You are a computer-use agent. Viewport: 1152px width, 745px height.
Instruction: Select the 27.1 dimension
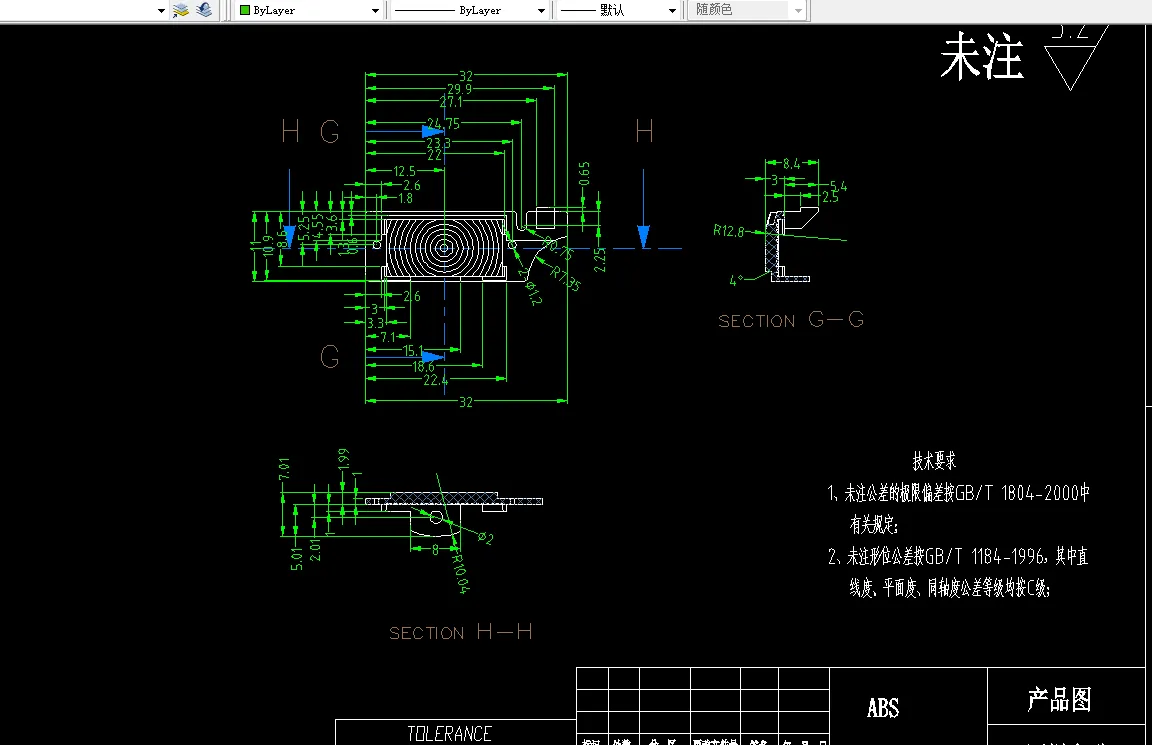tap(451, 102)
